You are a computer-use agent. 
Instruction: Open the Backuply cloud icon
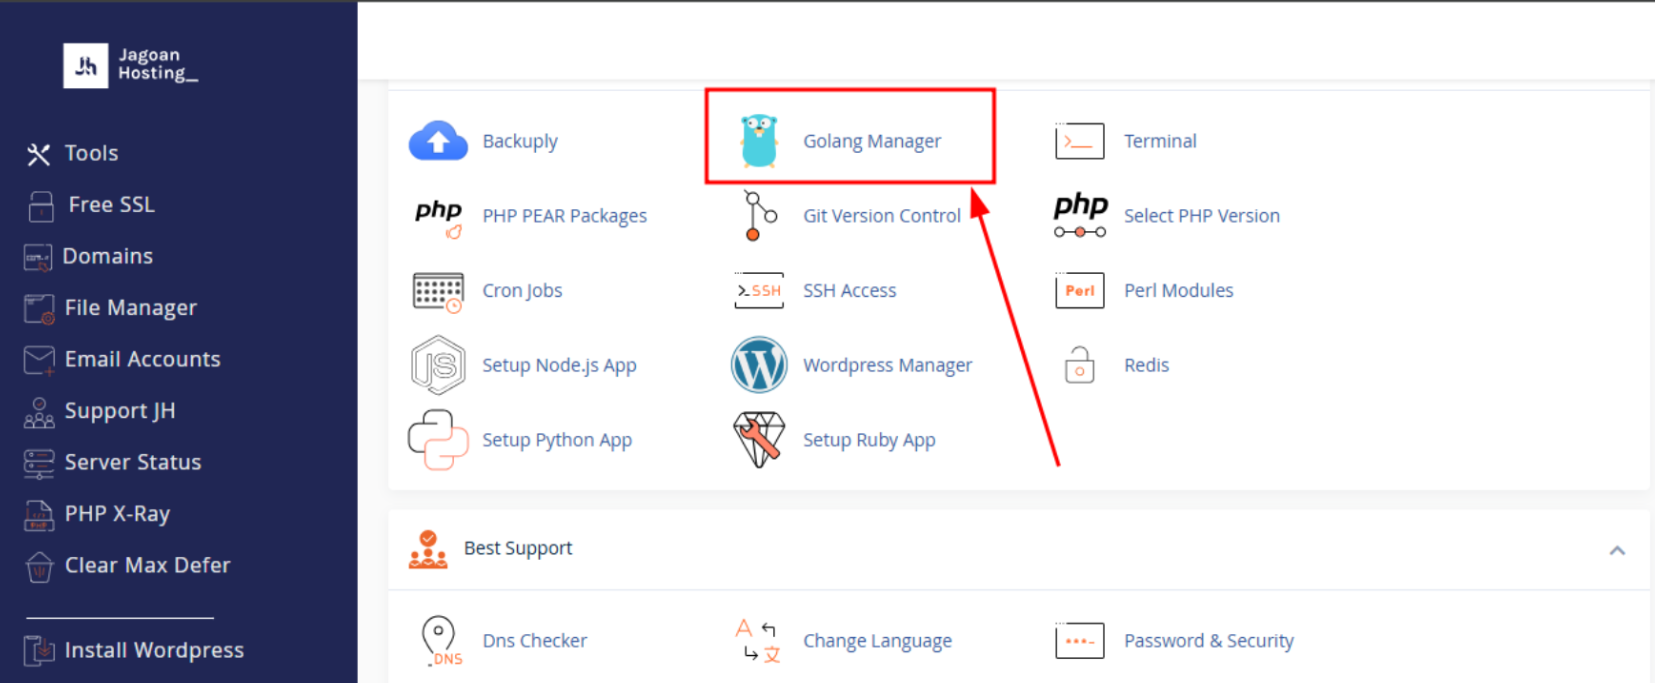pyautogui.click(x=438, y=141)
